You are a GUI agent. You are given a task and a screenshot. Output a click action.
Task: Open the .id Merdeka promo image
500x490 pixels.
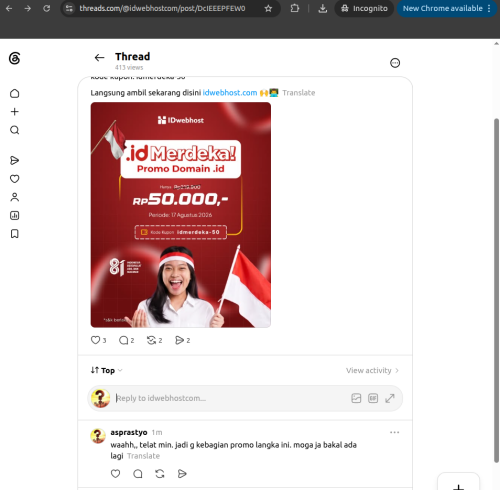coord(181,215)
